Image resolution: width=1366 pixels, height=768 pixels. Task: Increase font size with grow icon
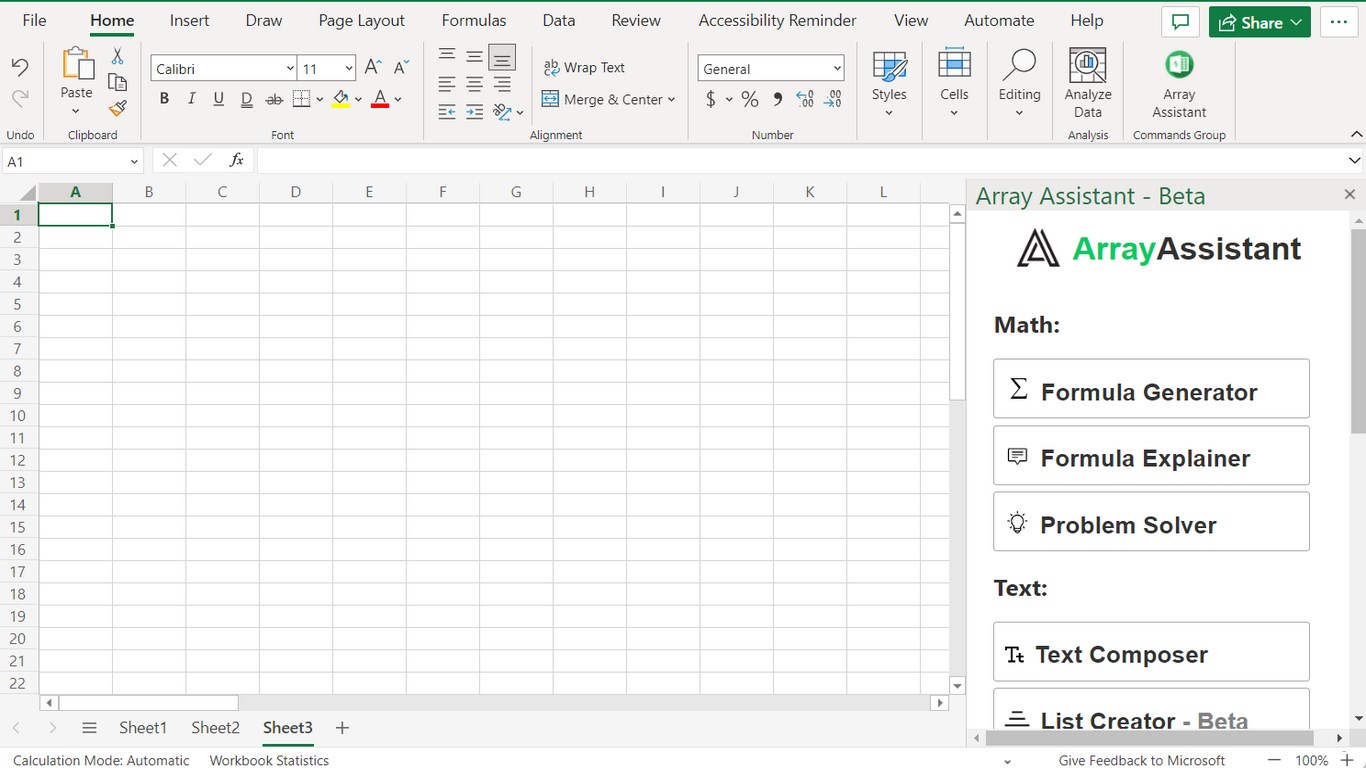pos(373,68)
